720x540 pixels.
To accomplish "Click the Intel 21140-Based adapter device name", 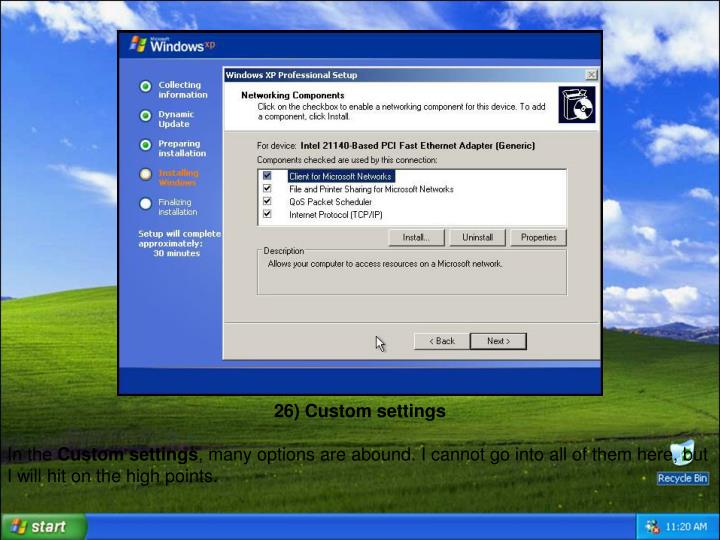I will pos(417,146).
